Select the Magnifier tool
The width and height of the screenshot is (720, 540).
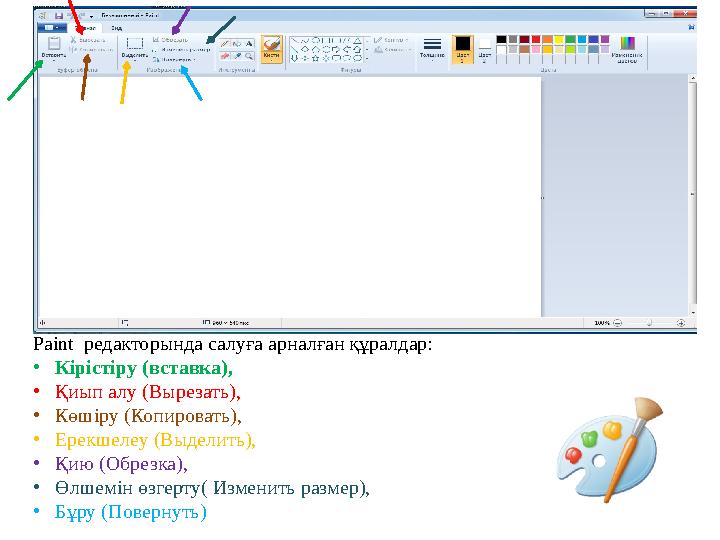point(249,56)
